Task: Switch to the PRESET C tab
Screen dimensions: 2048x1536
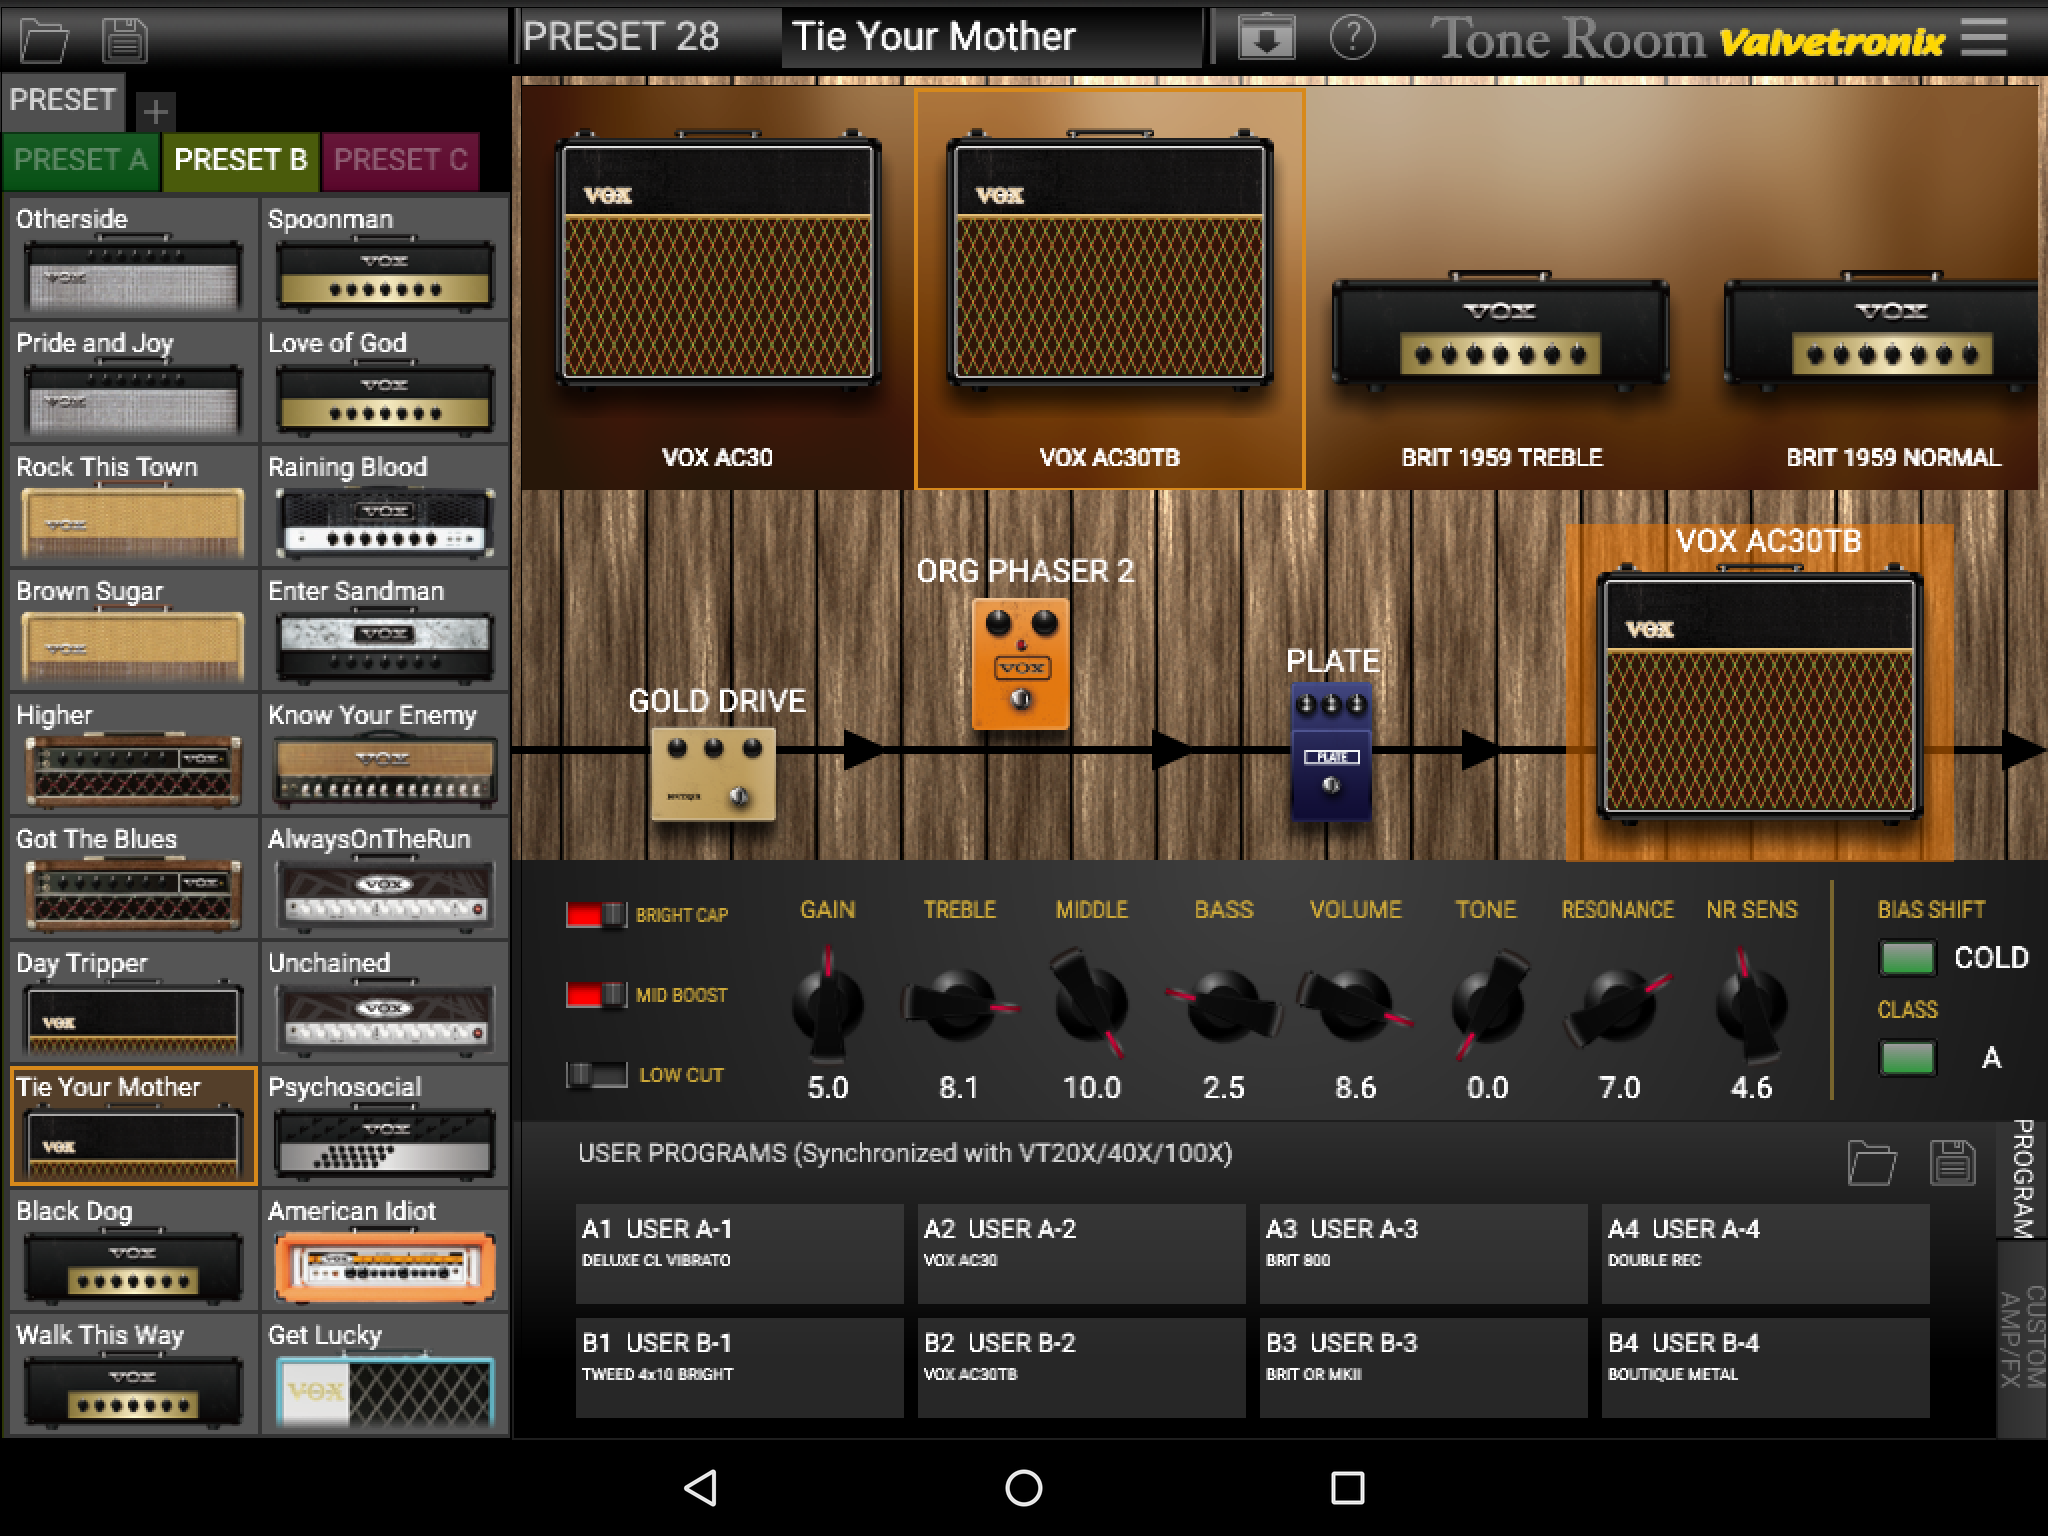Action: (400, 160)
